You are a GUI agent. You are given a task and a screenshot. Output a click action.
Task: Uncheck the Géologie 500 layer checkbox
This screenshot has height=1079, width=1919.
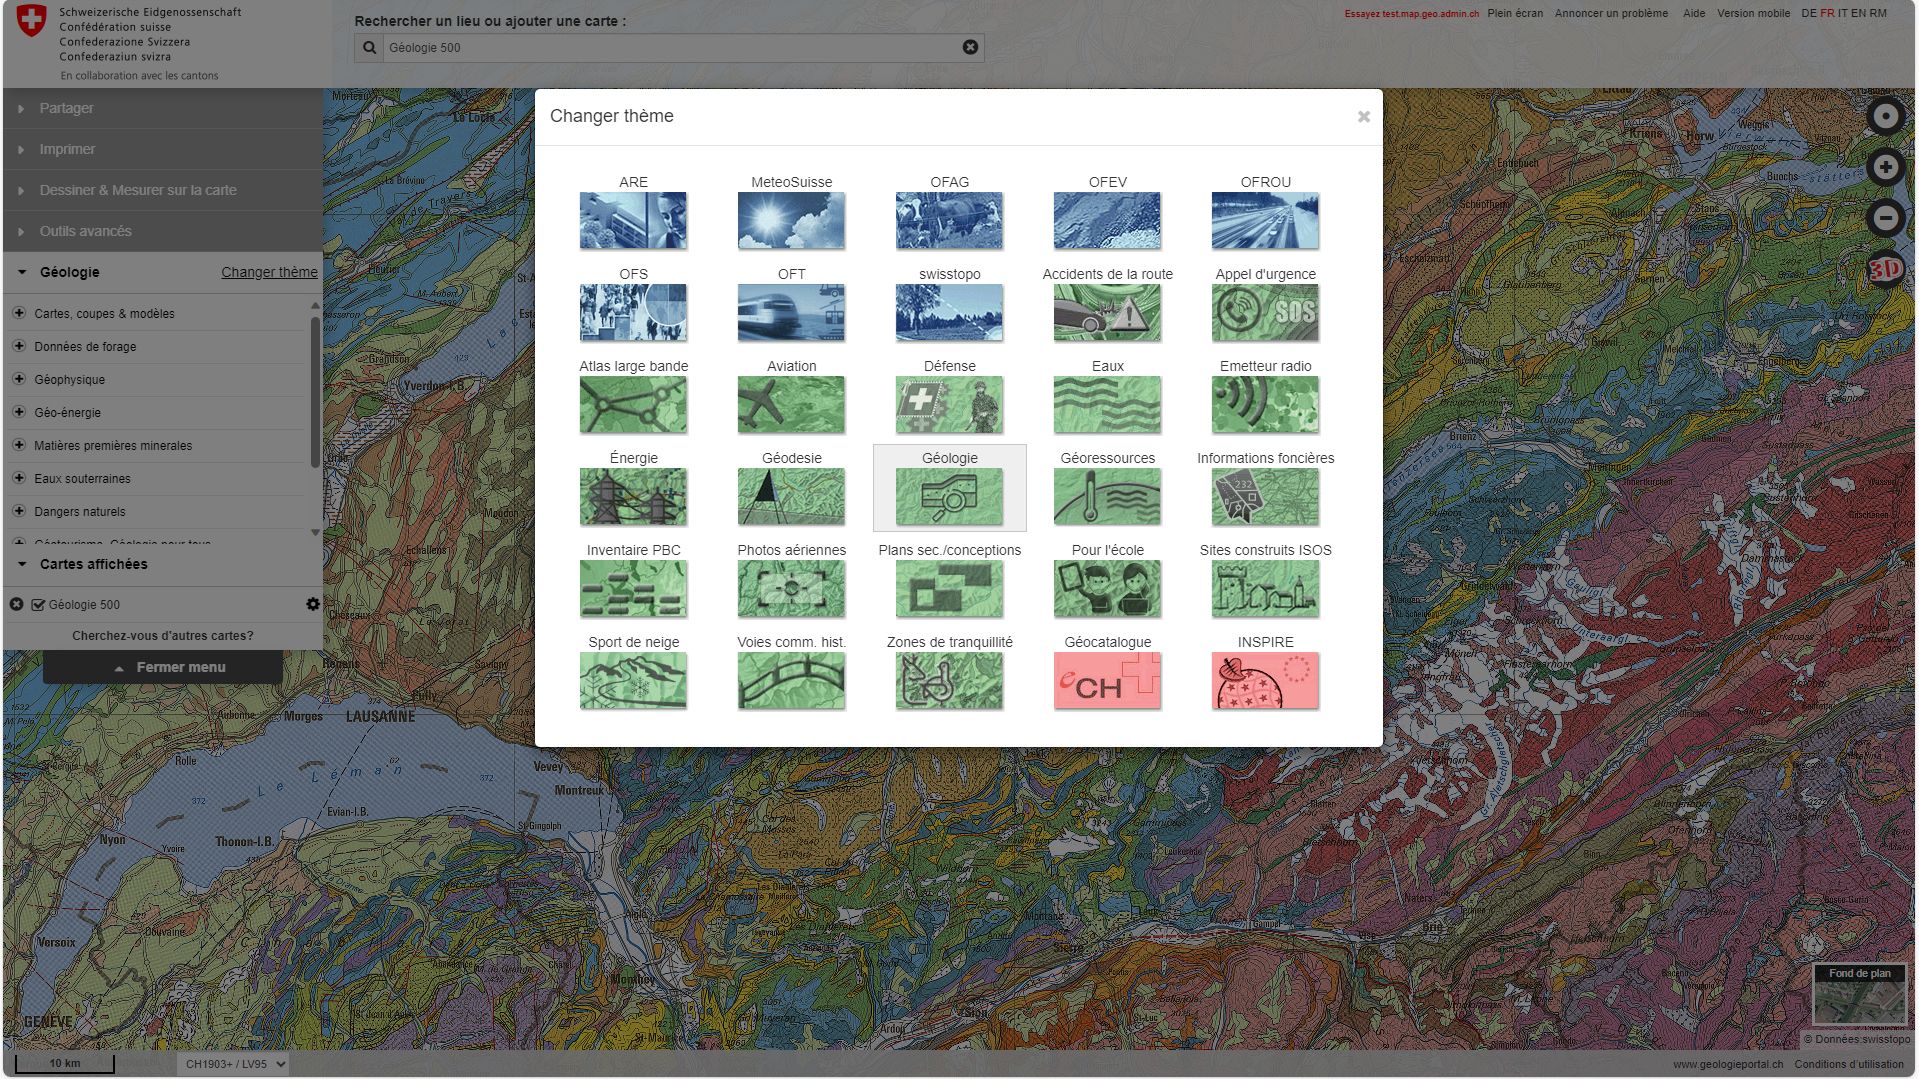39,605
